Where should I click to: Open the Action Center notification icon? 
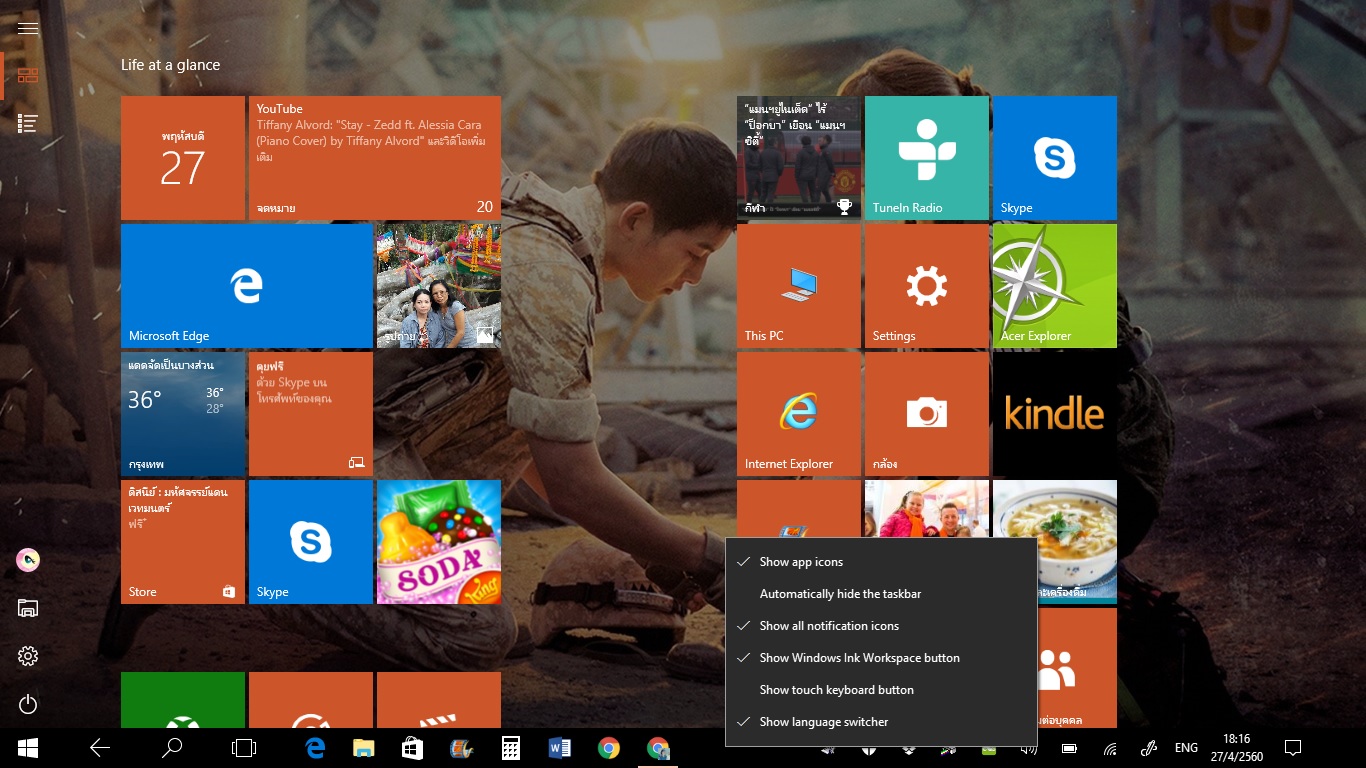(1293, 748)
